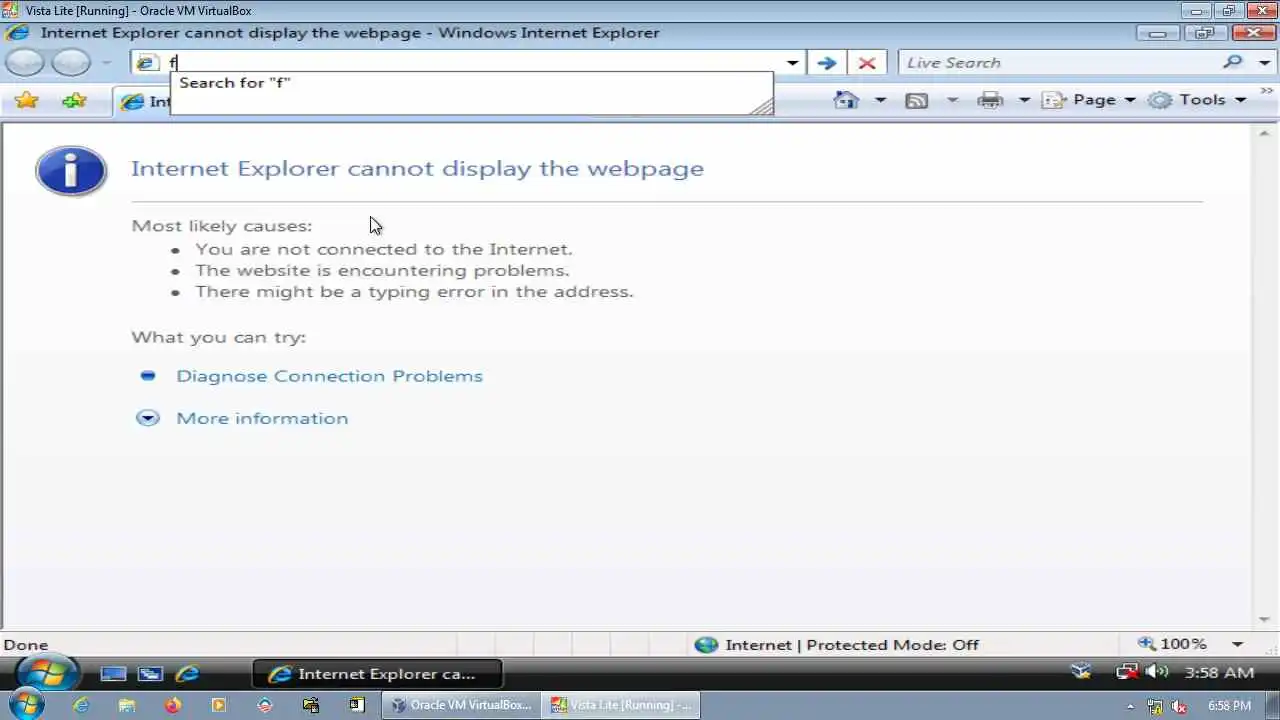Screen dimensions: 1280x720
Task: Open Internet Explorer from host taskbar
Action: point(81,705)
